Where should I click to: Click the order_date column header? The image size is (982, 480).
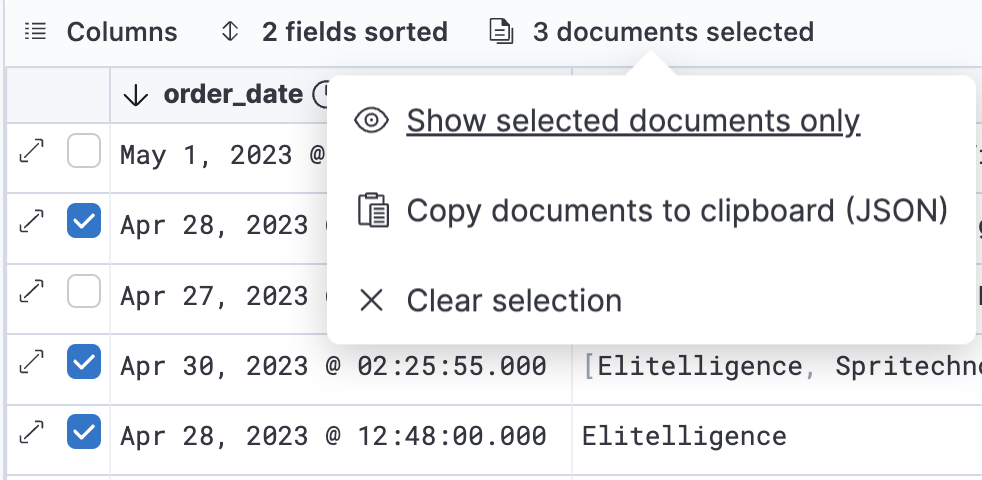pos(232,95)
